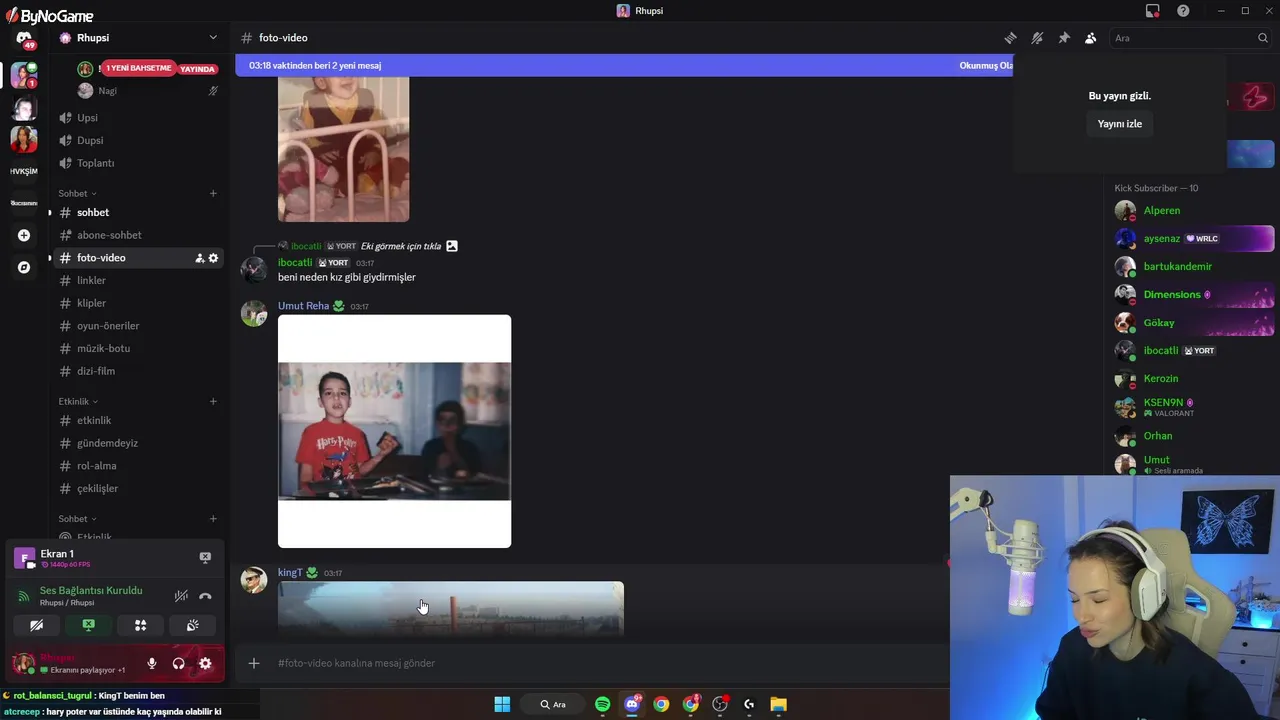Create channel in lower Sohbet category
Image resolution: width=1280 pixels, height=720 pixels.
(x=213, y=519)
